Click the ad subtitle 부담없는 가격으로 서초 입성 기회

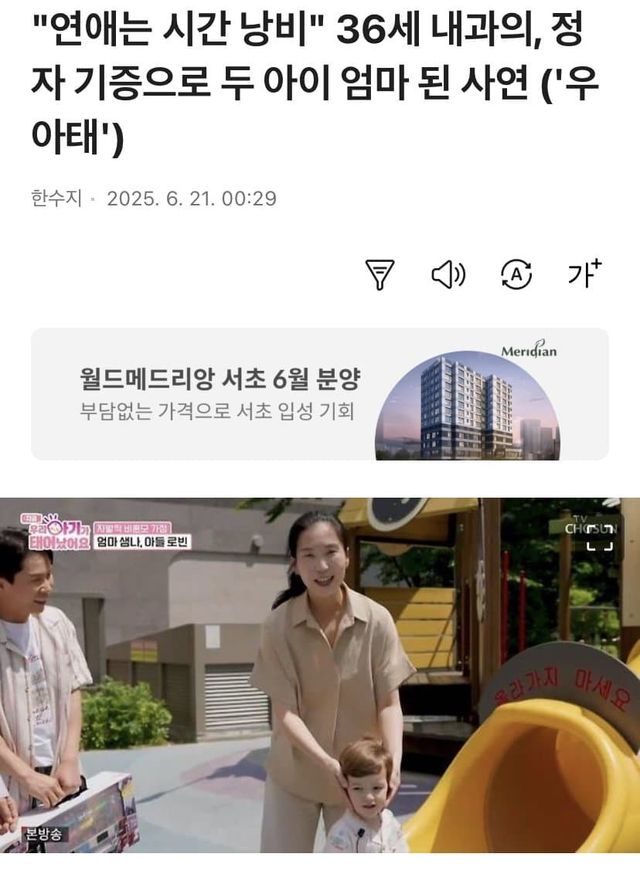tap(217, 412)
